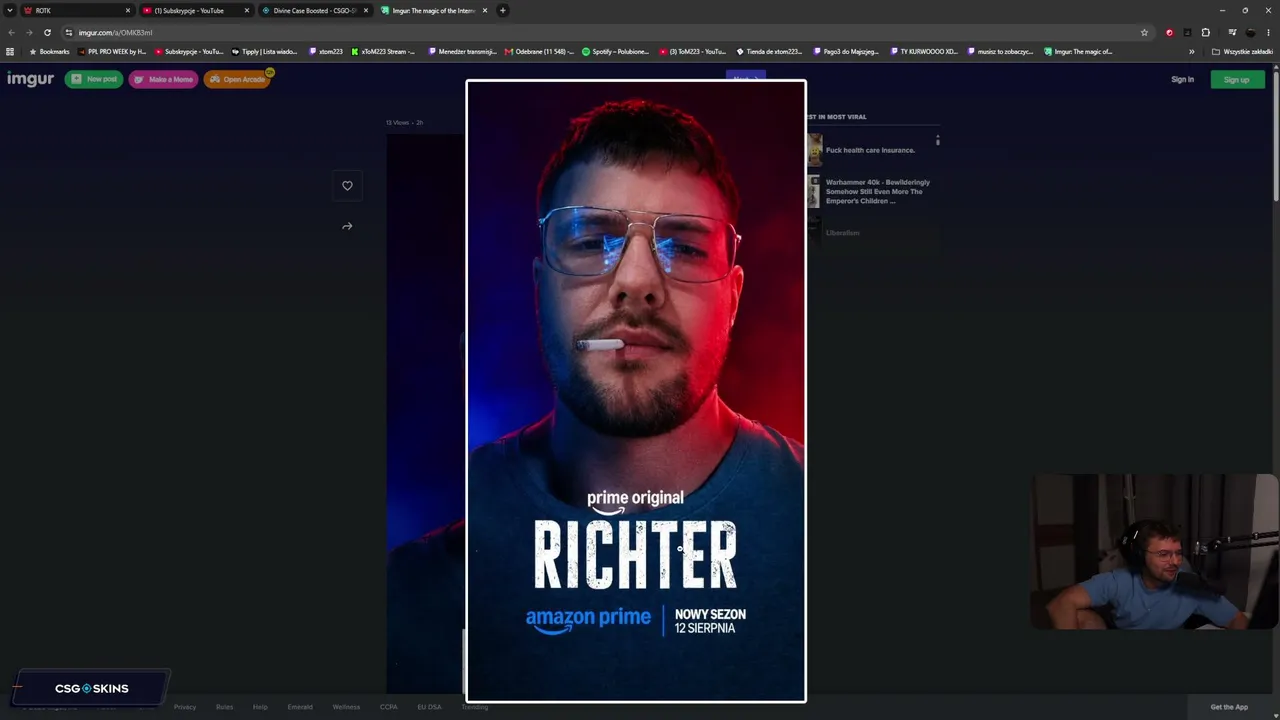Open the Privacy footer link
This screenshot has width=1280, height=720.
[x=185, y=707]
